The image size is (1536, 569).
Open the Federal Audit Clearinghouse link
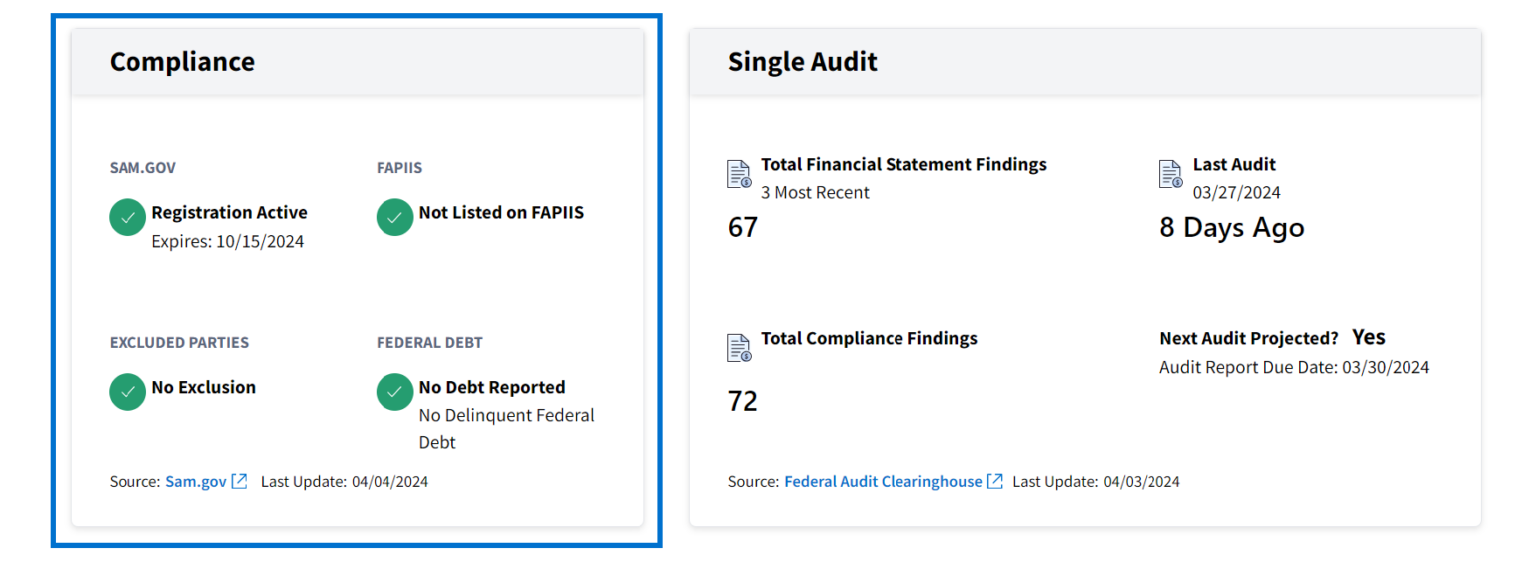tap(883, 482)
